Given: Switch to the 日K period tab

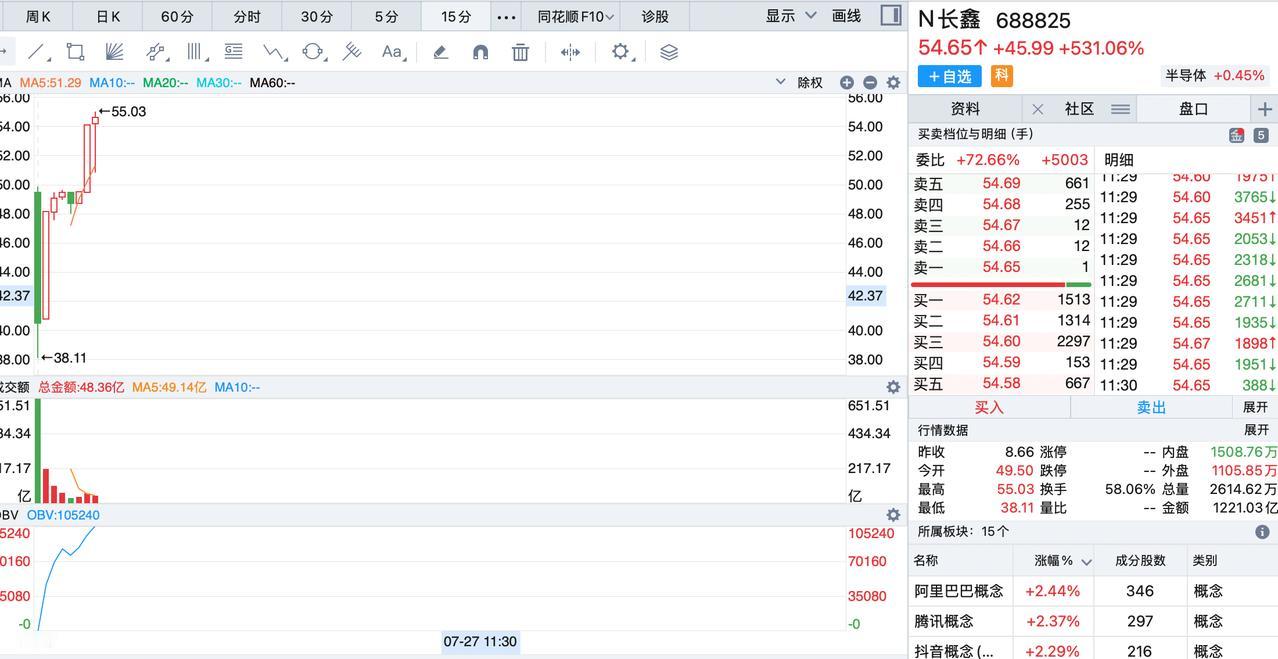Looking at the screenshot, I should [108, 16].
